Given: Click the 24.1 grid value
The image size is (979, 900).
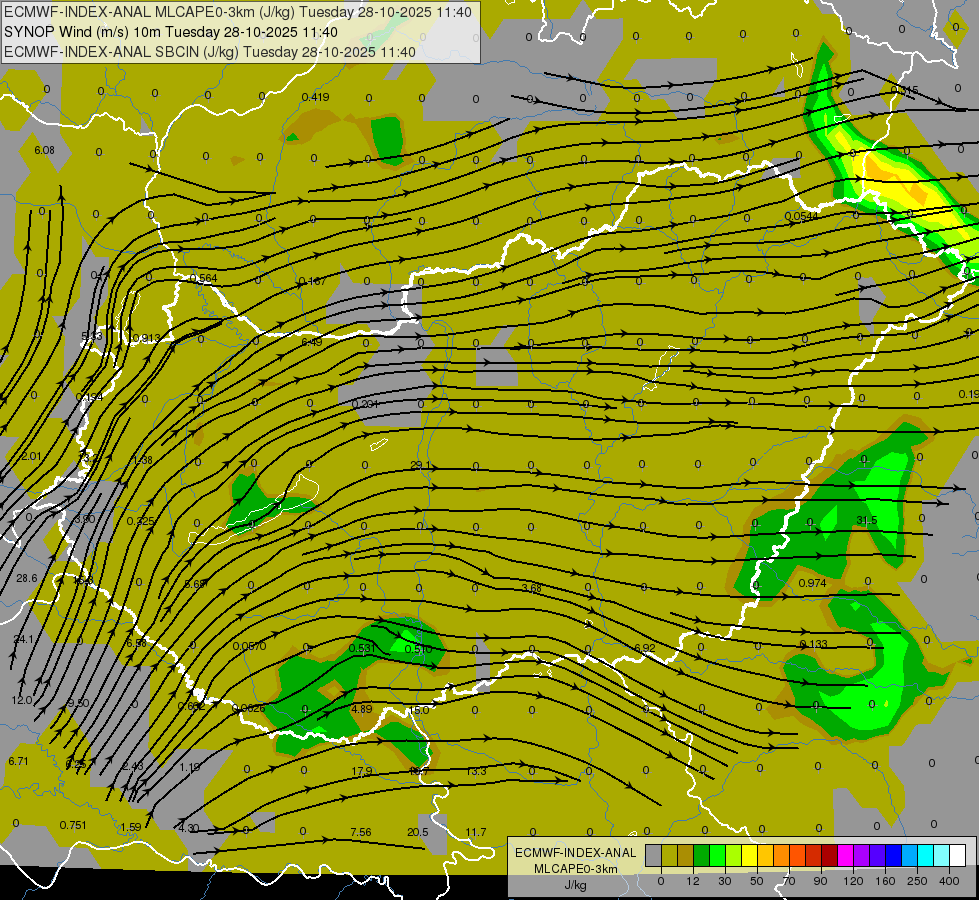Looking at the screenshot, I should (24, 639).
